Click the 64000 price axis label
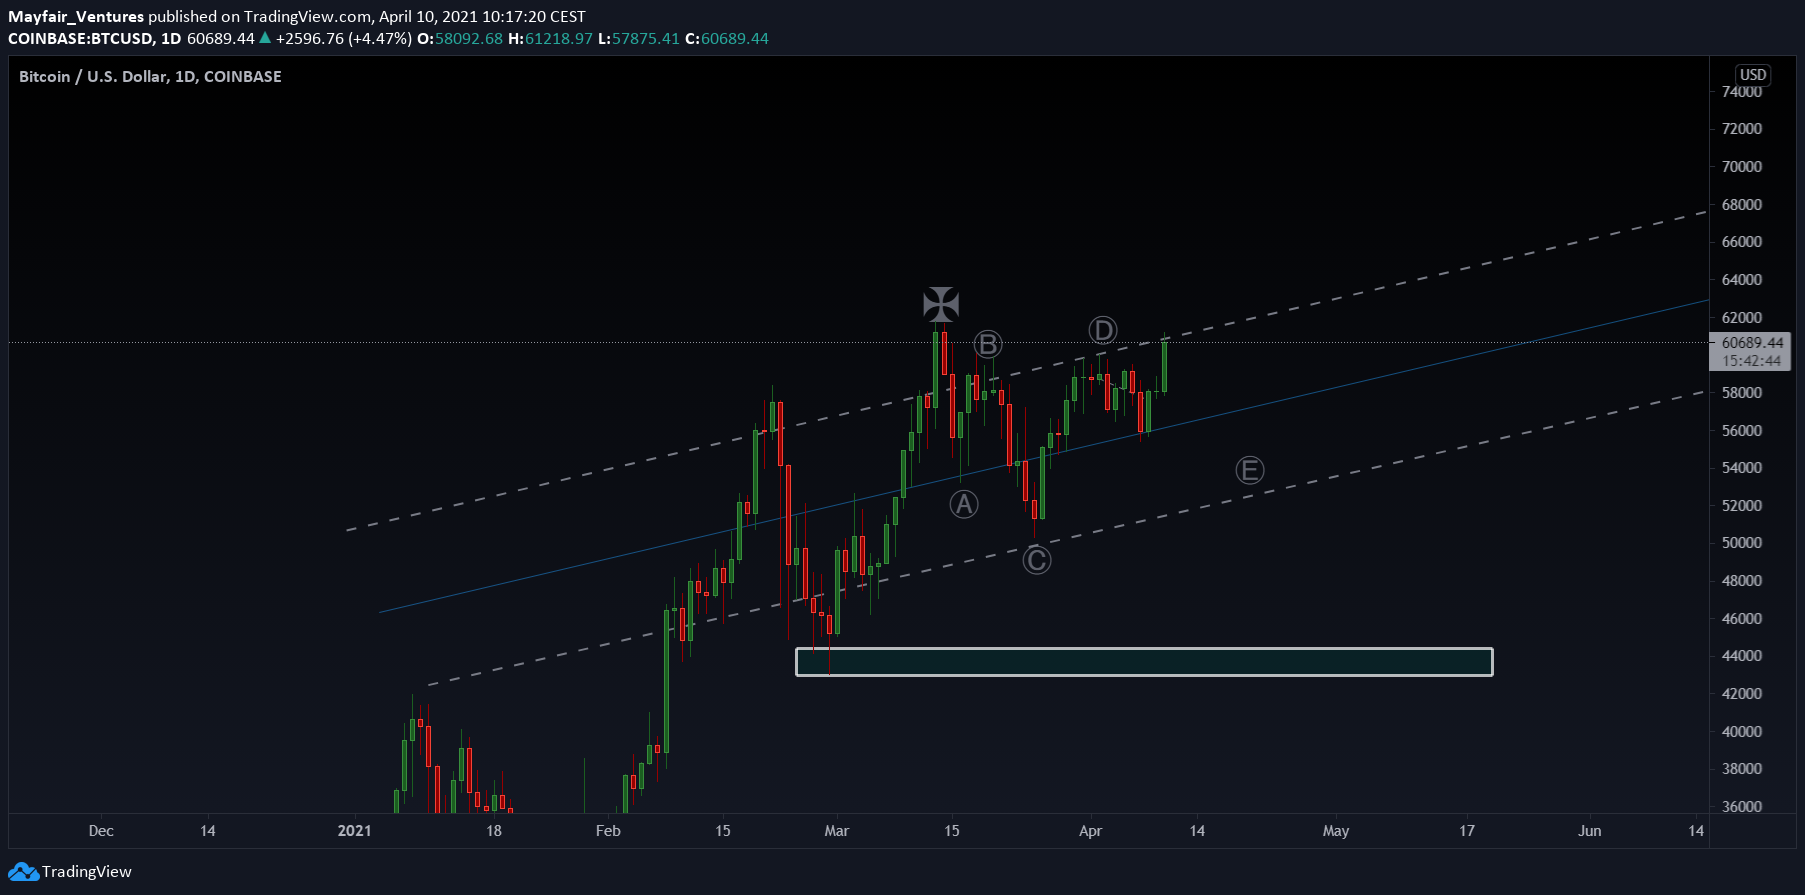Viewport: 1805px width, 895px height. [x=1742, y=279]
